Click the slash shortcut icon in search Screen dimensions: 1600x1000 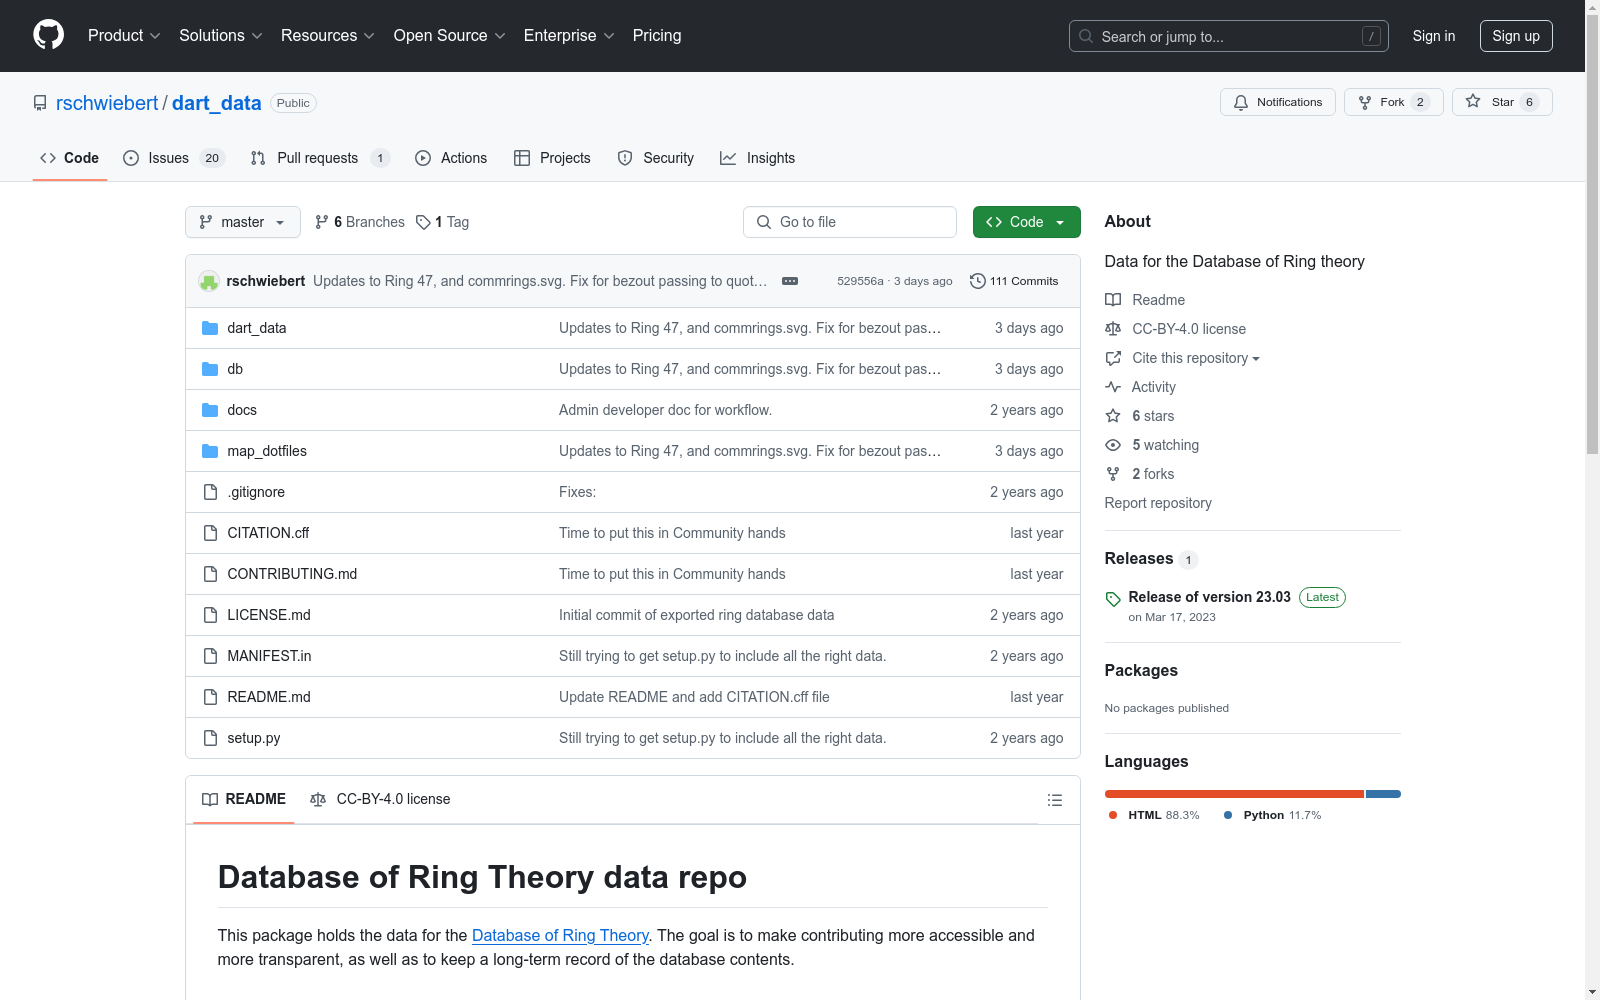[1371, 36]
